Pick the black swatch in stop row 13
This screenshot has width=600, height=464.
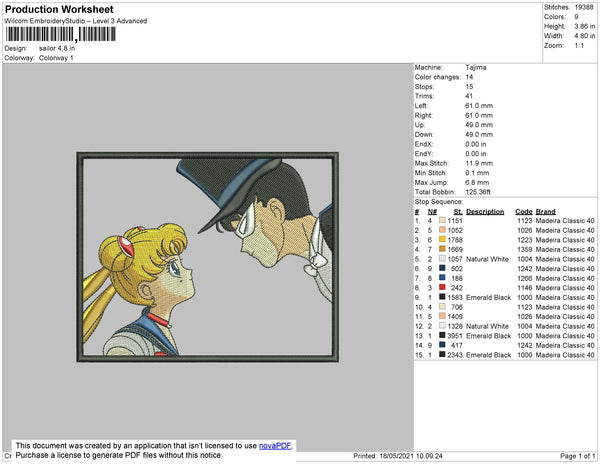pos(442,335)
